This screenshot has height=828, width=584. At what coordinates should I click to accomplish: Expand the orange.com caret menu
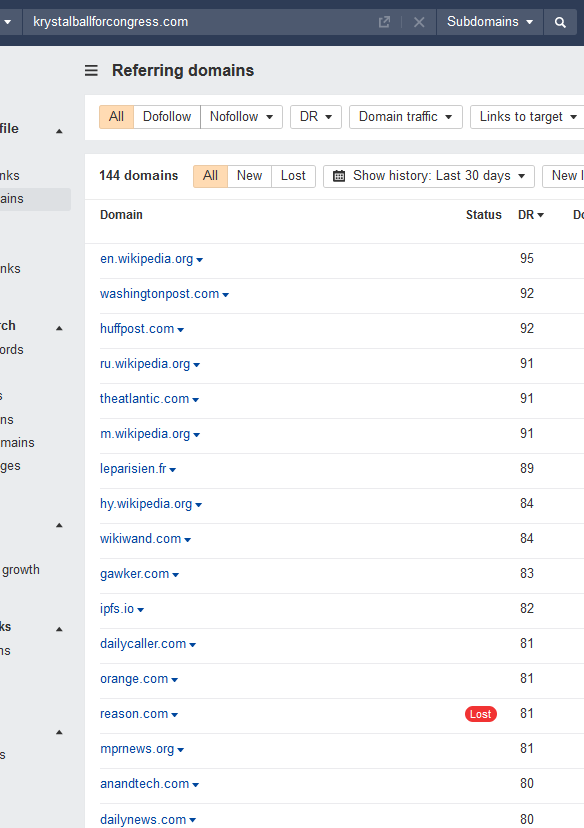(175, 680)
